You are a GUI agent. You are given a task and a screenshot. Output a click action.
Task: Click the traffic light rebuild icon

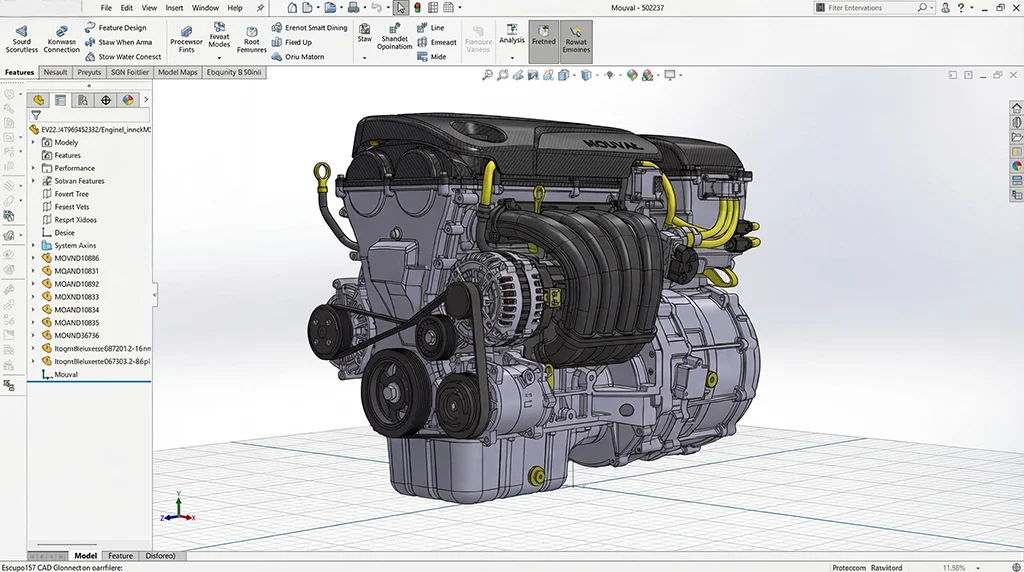coord(417,8)
